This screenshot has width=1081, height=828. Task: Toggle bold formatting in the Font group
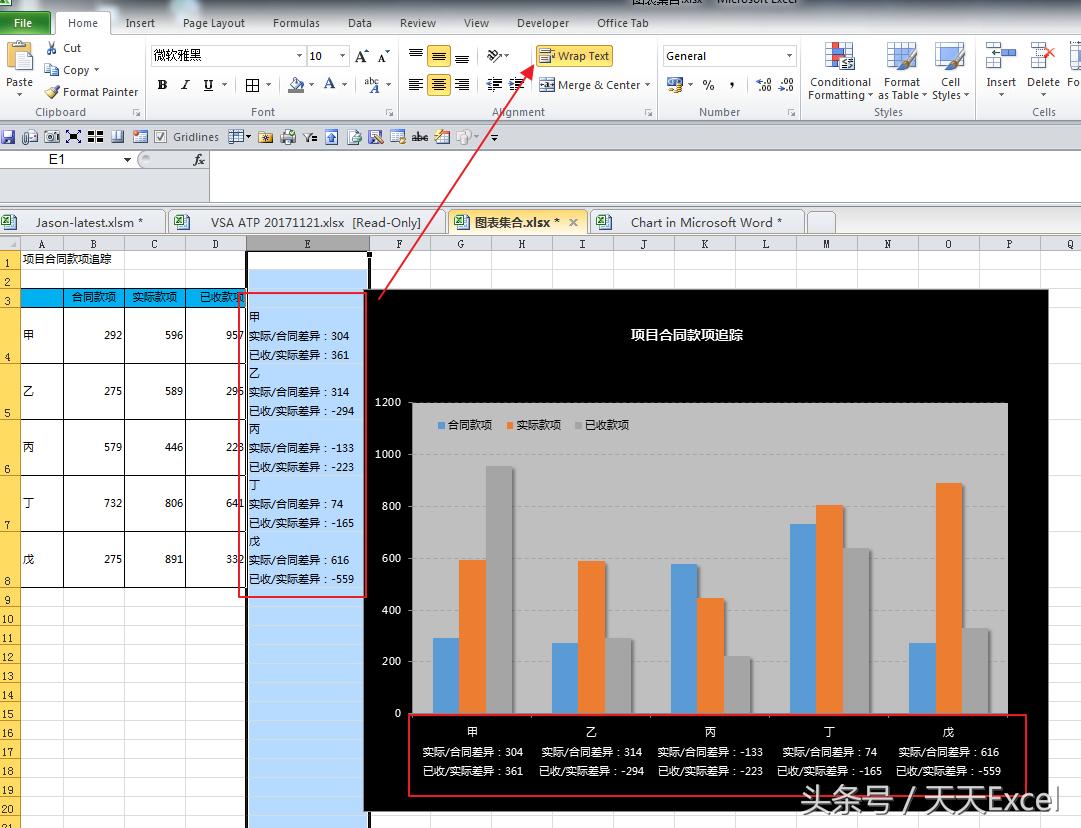[162, 84]
